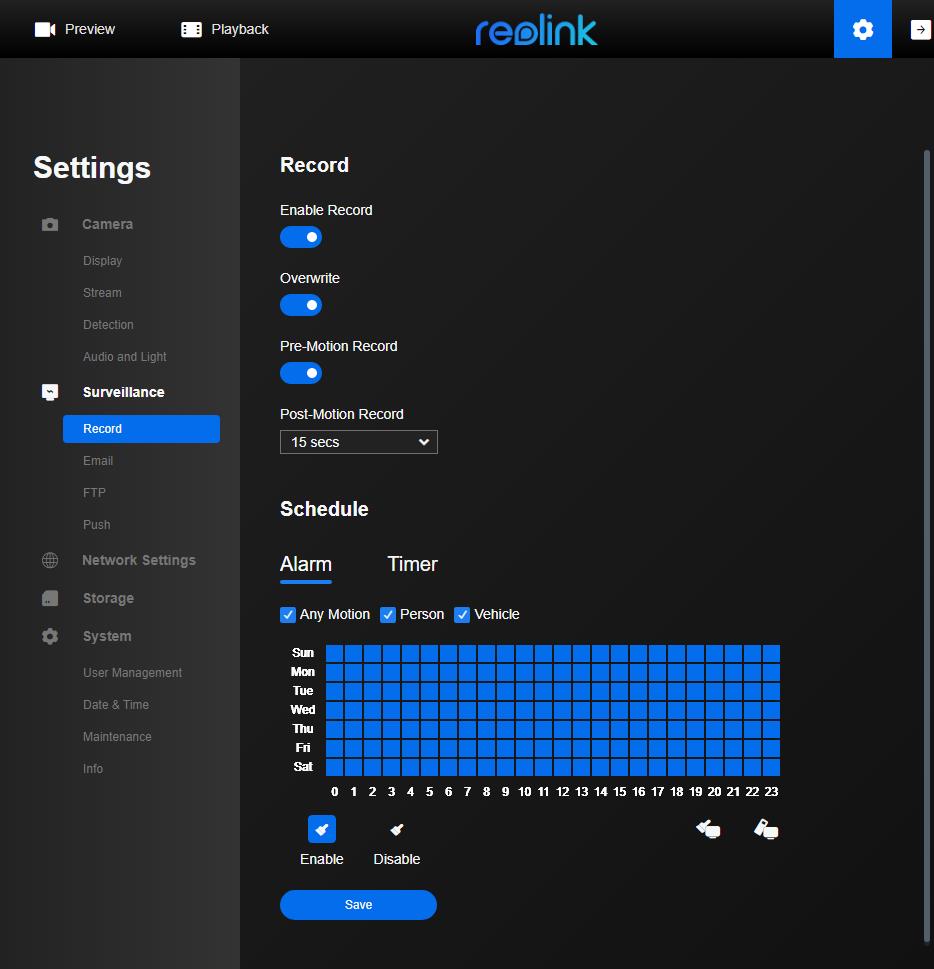Click the Enable brush icon
This screenshot has height=969, width=934.
click(x=321, y=829)
